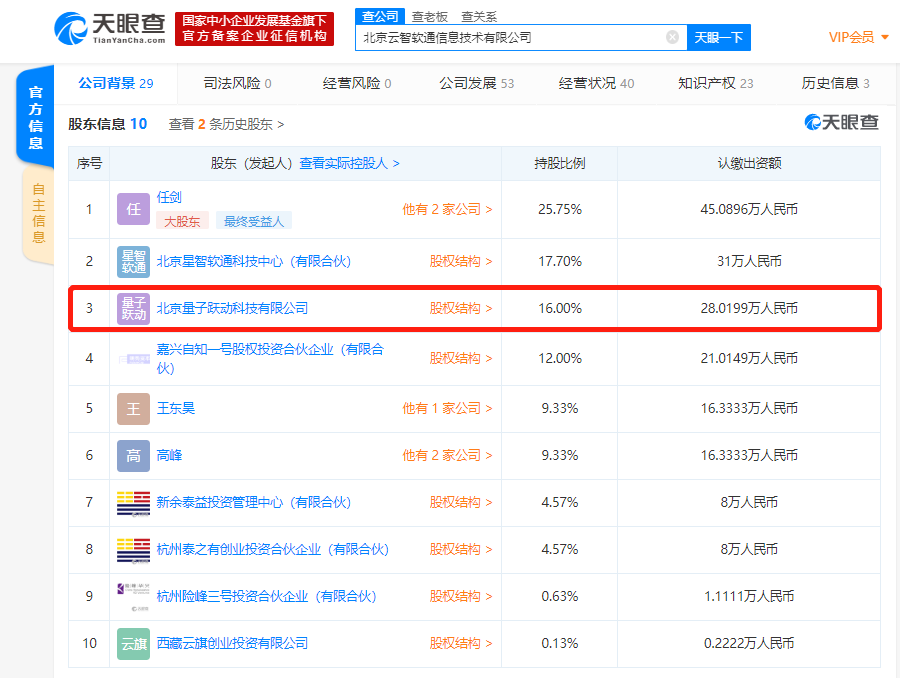900x678 pixels.
Task: Click the 云旗 company logo icon
Action: (x=133, y=644)
